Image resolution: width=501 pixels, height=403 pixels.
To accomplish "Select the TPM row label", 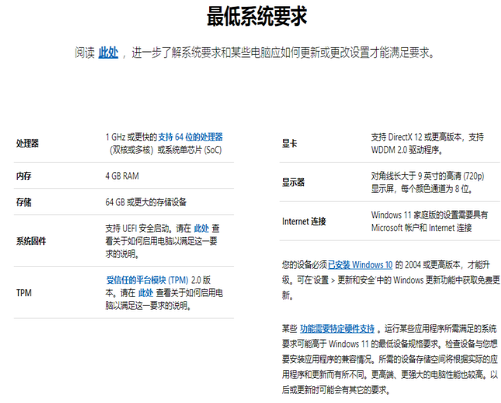I will point(24,293).
